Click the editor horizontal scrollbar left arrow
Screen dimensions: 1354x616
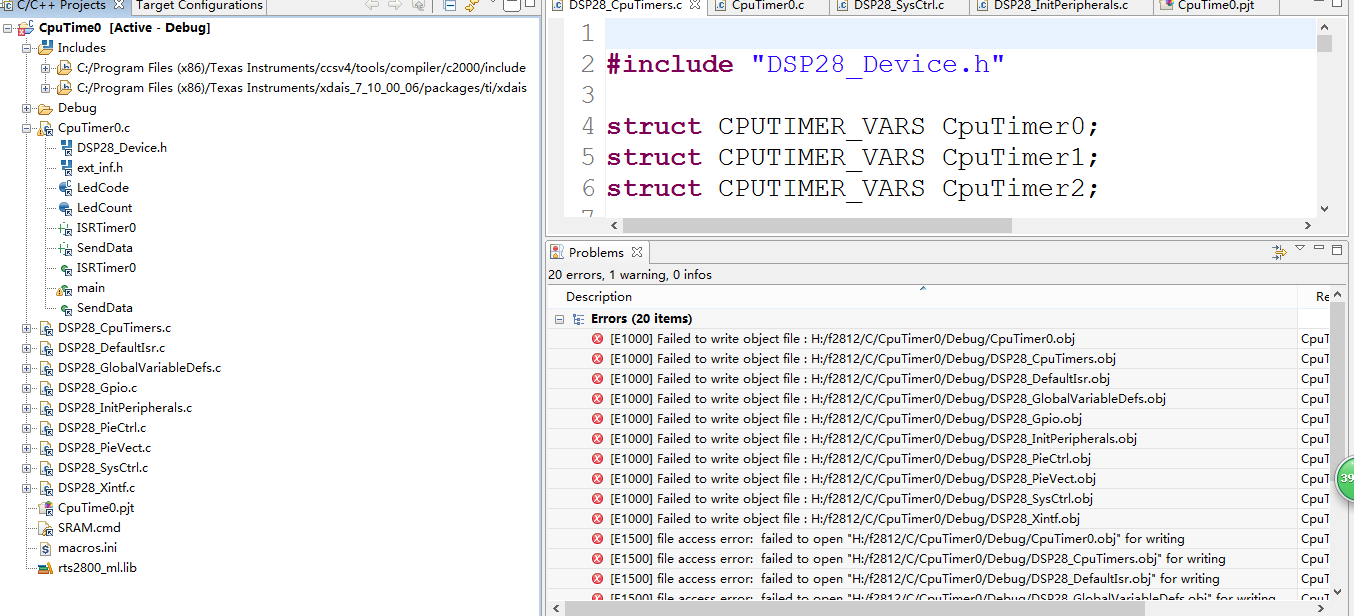click(x=613, y=224)
